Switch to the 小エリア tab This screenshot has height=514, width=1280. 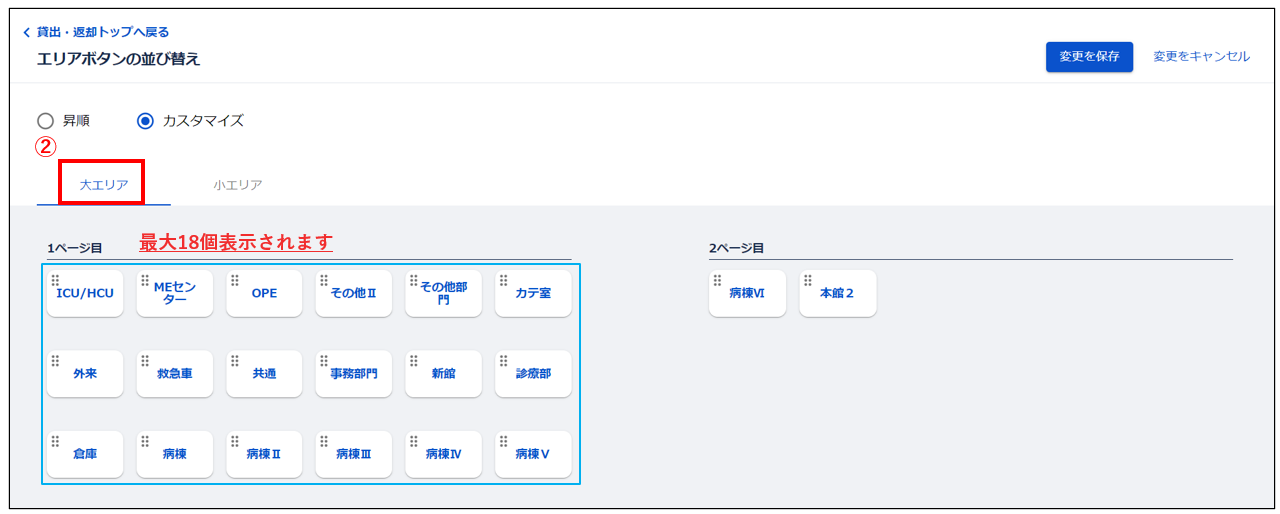coord(238,185)
